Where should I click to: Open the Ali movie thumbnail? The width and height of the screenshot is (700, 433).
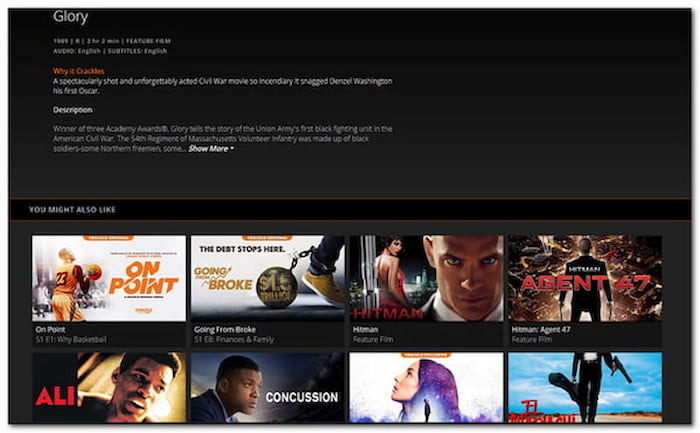(109, 387)
